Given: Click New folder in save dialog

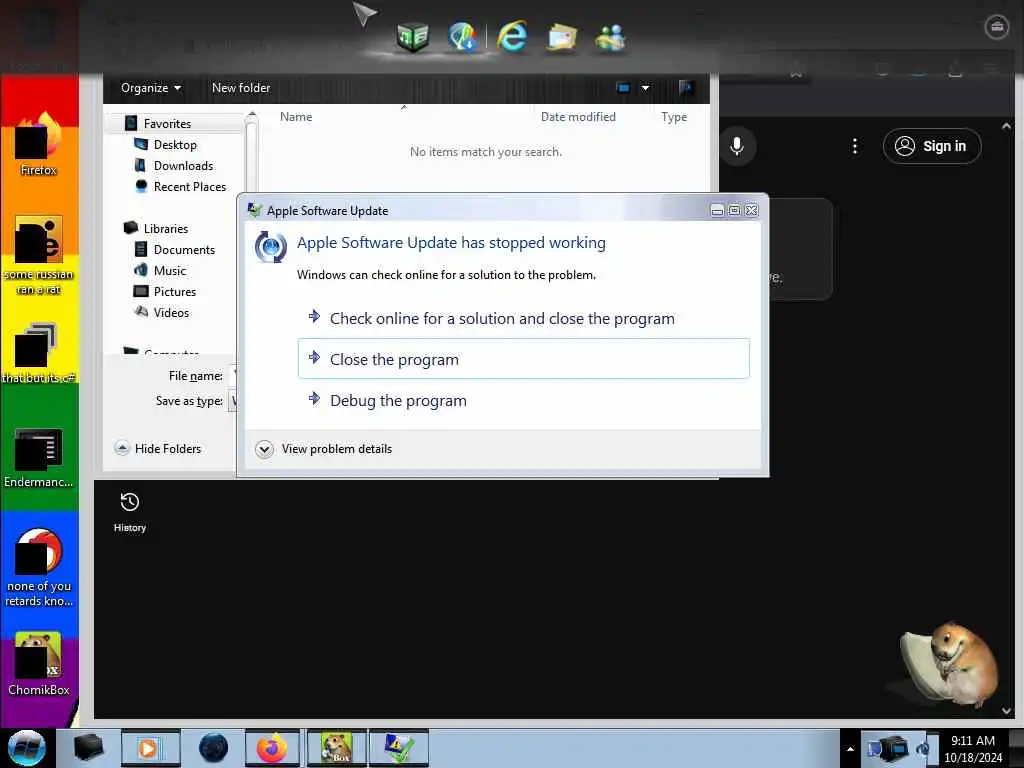Looking at the screenshot, I should [x=241, y=88].
